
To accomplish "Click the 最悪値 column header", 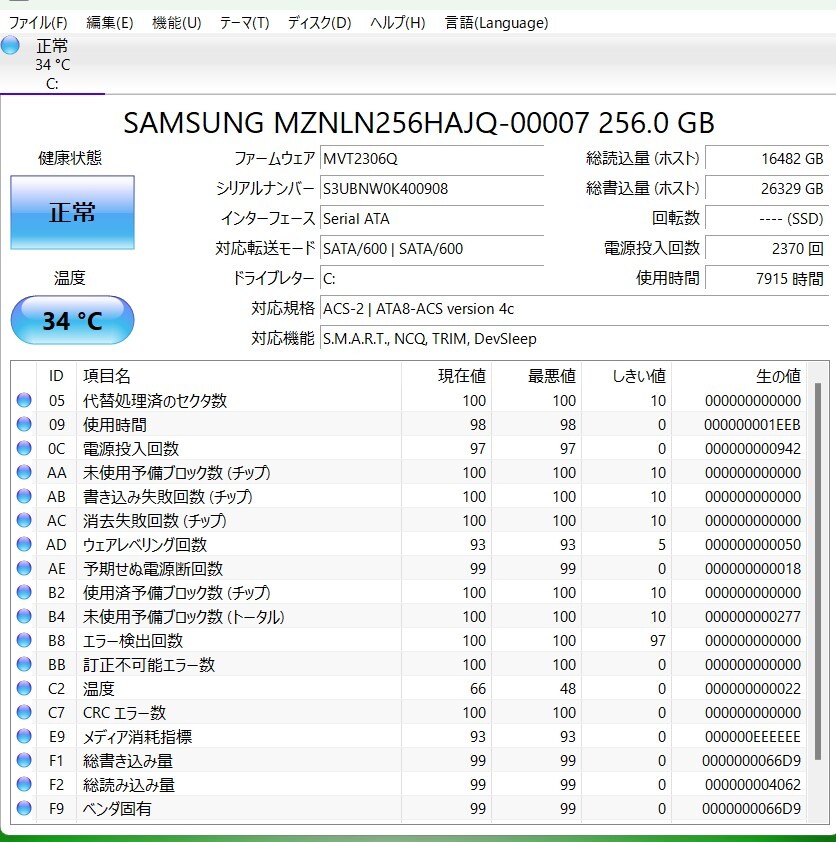I will [536, 376].
